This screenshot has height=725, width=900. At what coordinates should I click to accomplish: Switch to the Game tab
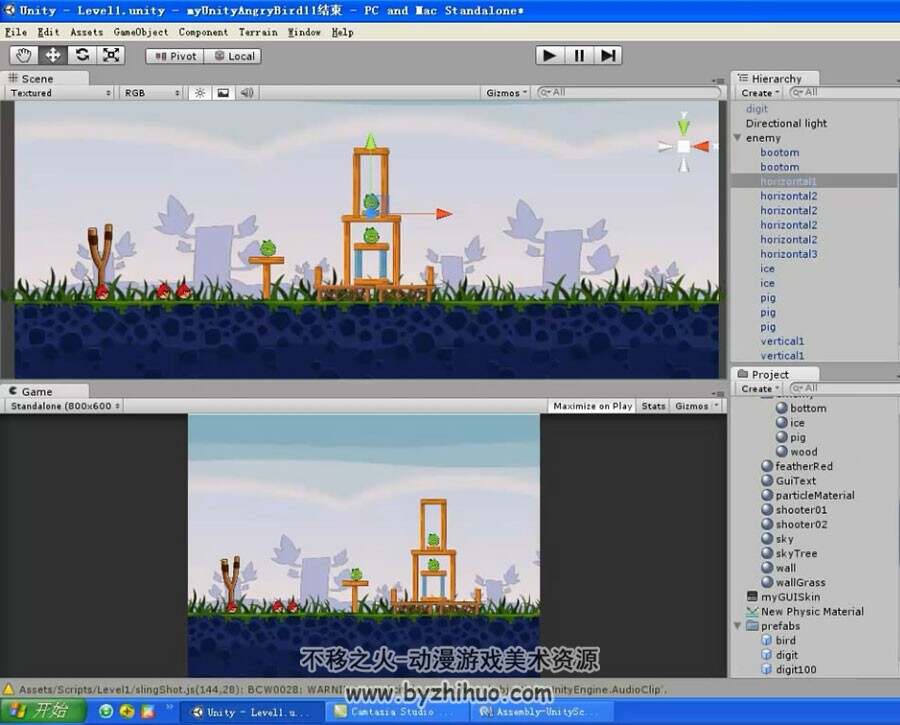click(x=44, y=391)
